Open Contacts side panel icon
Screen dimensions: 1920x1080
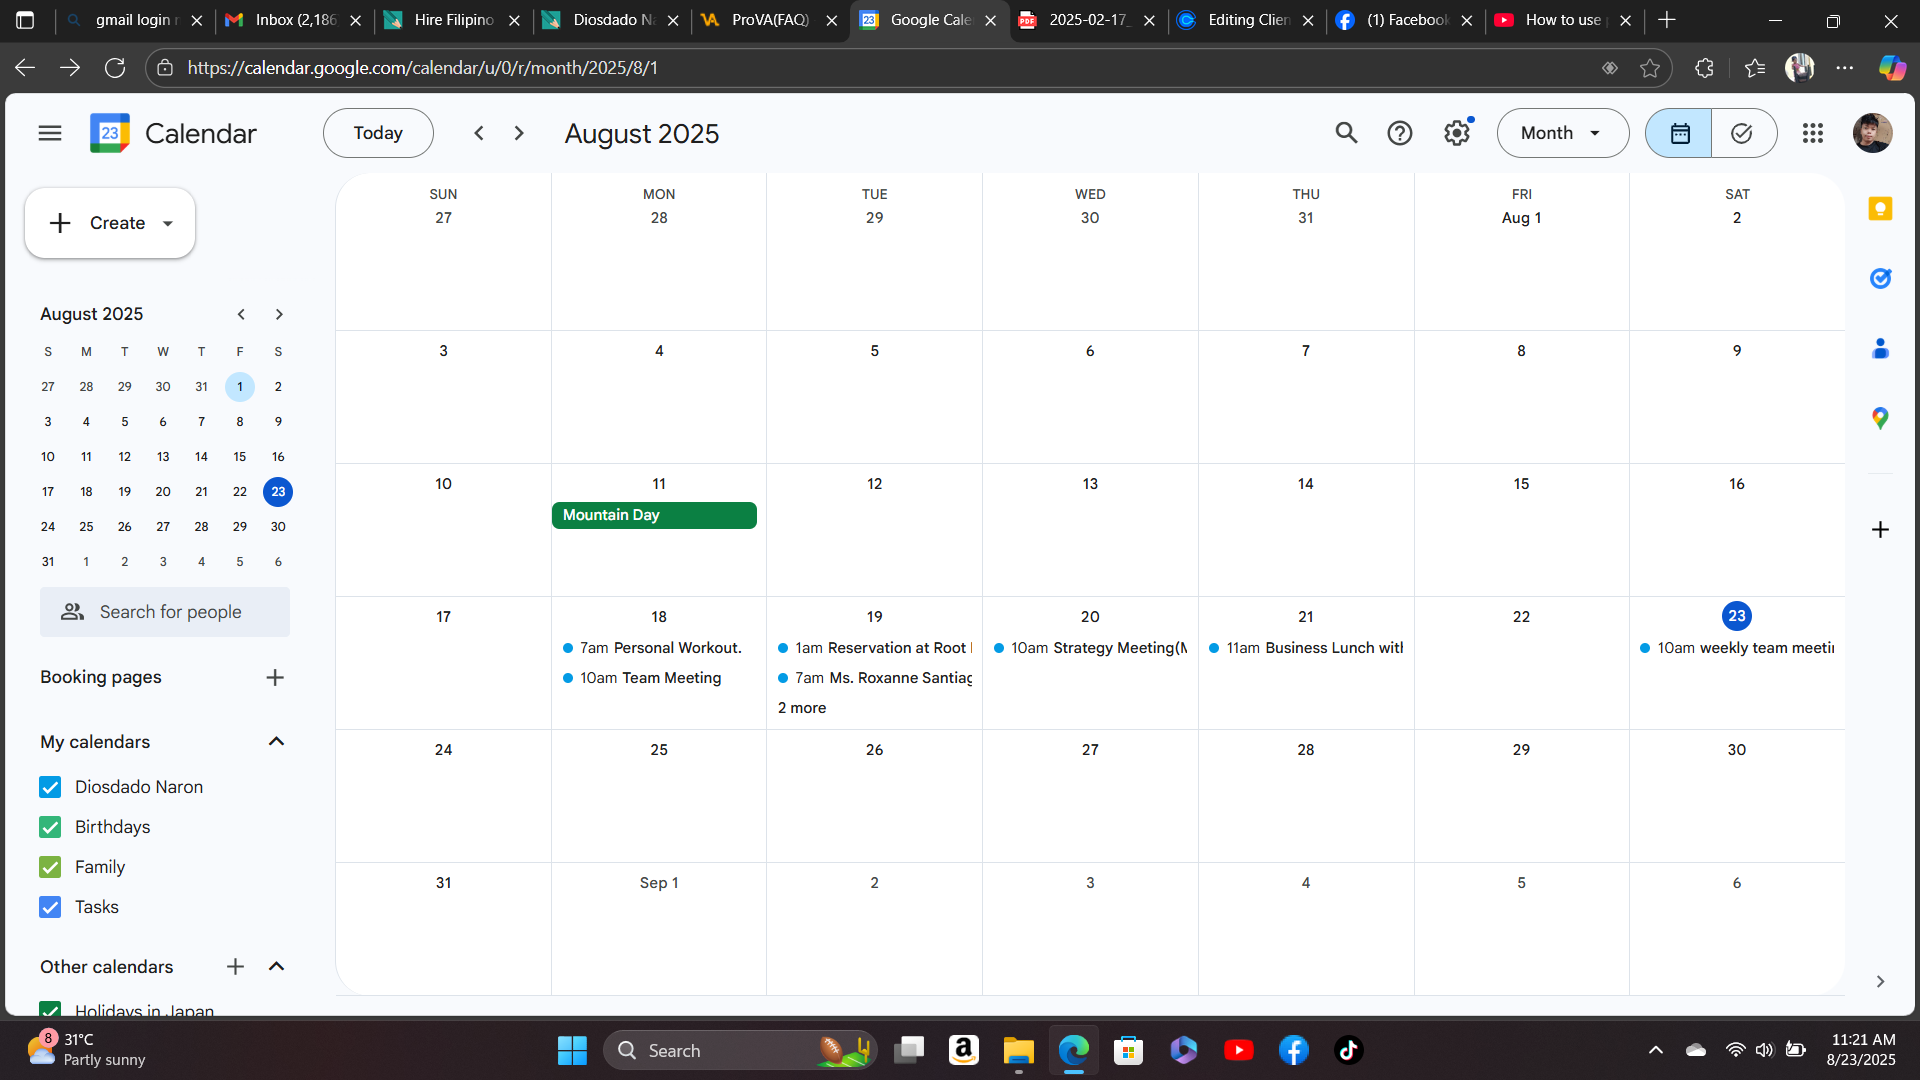[1880, 348]
